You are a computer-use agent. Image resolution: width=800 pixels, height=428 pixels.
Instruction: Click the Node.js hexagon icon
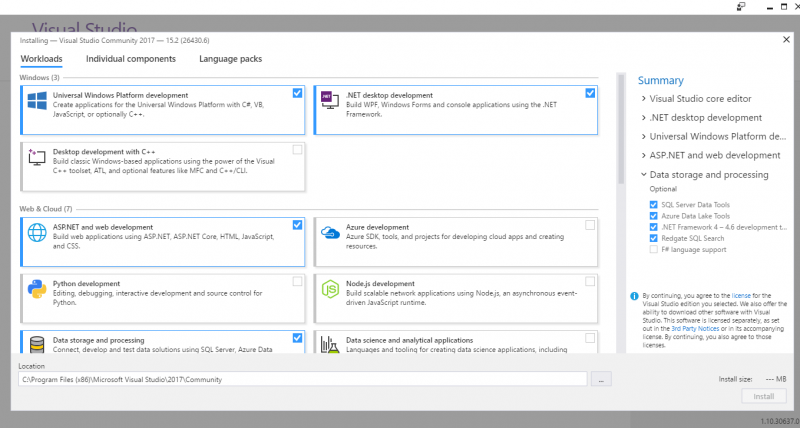click(330, 289)
